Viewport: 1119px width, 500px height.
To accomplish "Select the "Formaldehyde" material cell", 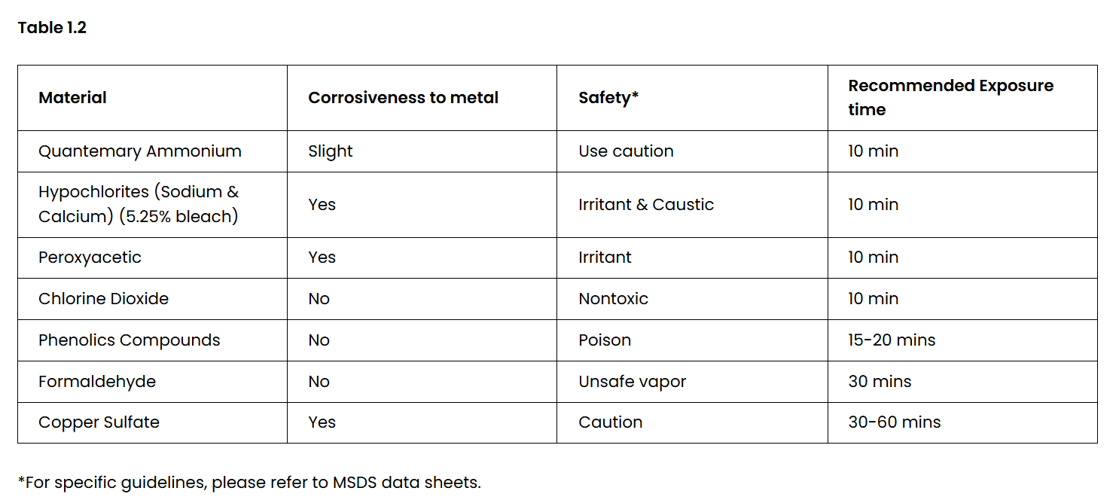I will point(97,381).
